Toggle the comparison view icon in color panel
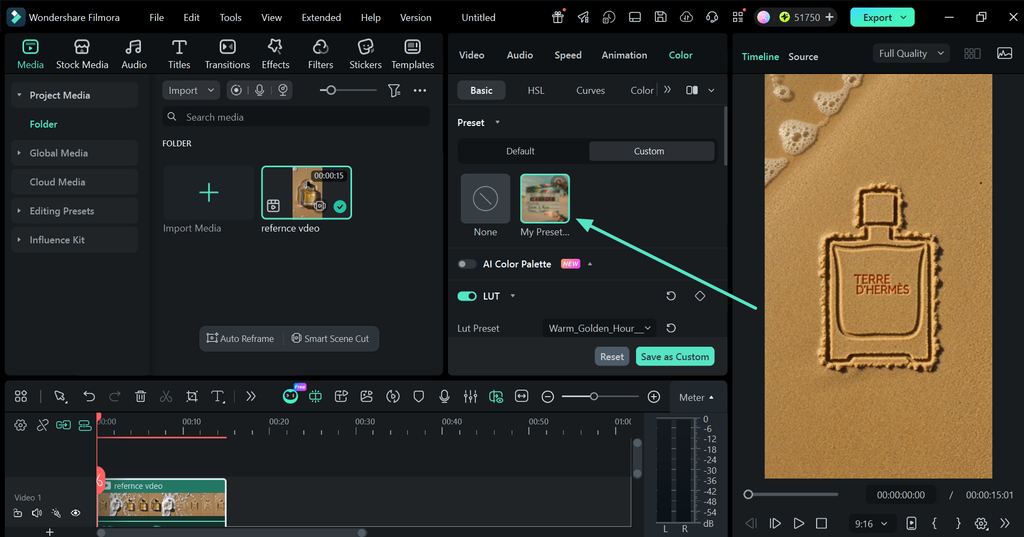This screenshot has height=537, width=1024. coord(692,90)
